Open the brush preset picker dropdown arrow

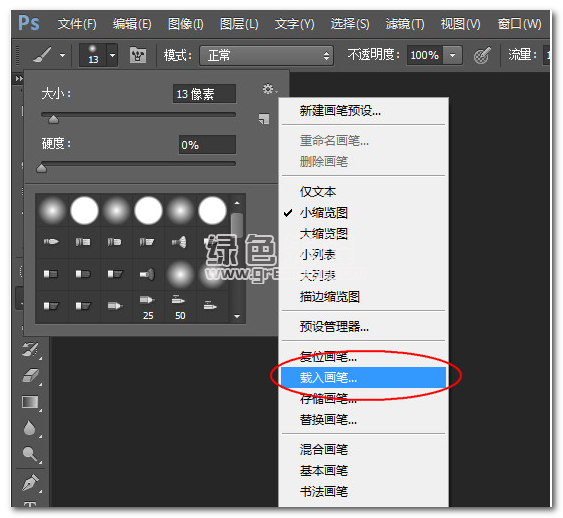pos(112,55)
